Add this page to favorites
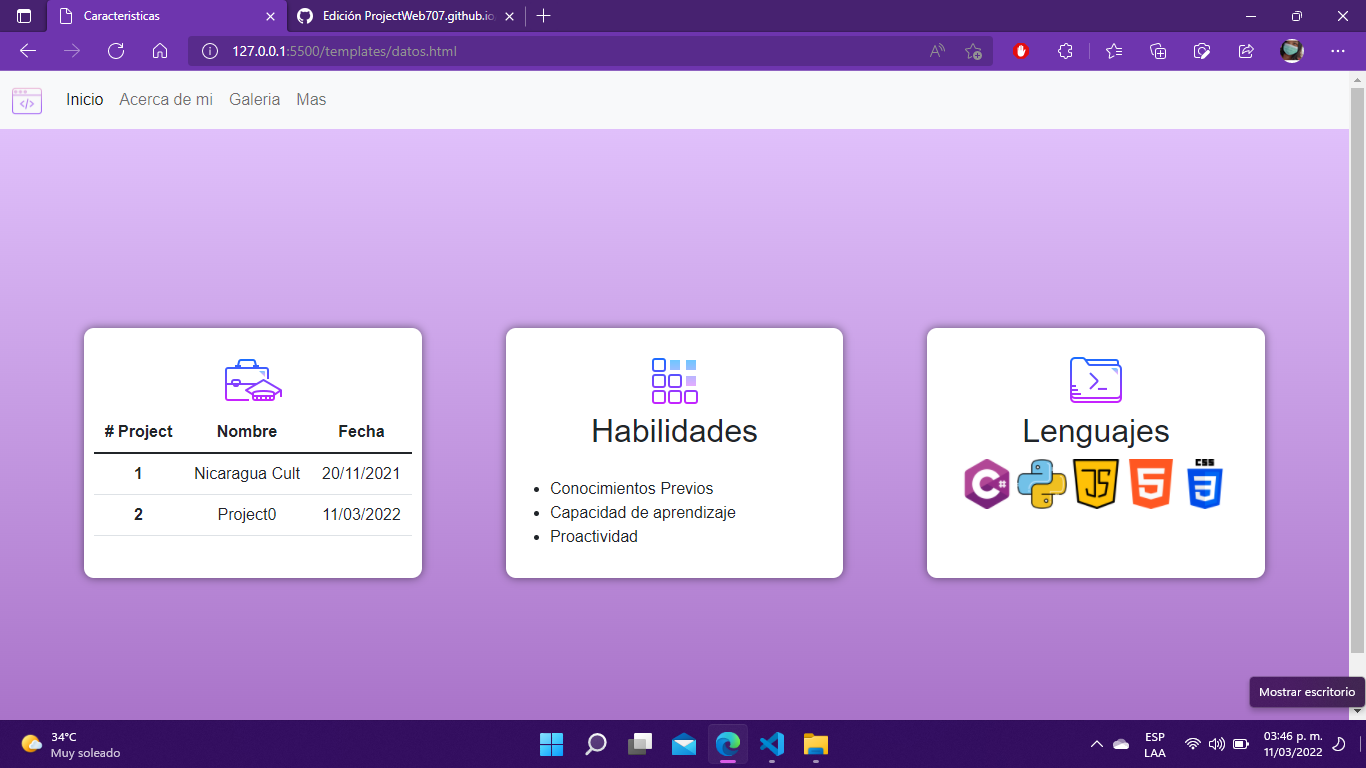Image resolution: width=1366 pixels, height=768 pixels. [x=973, y=51]
